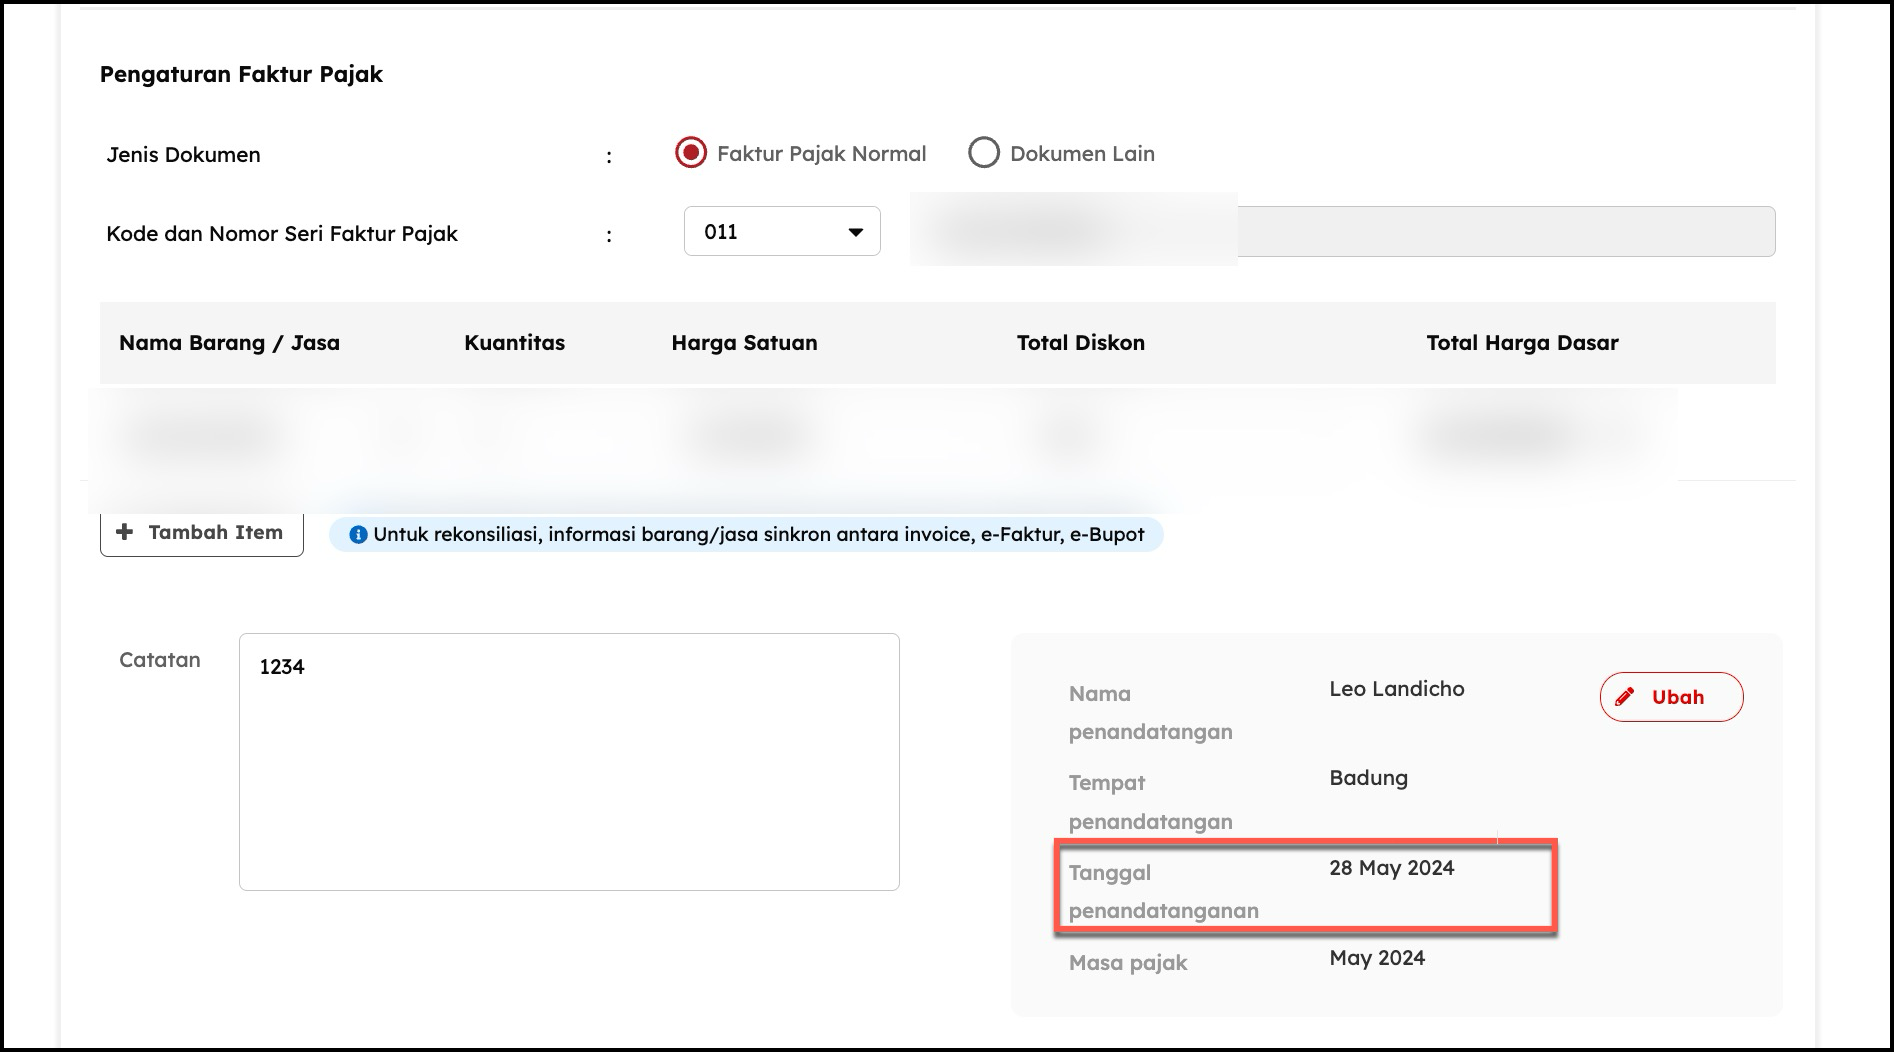
Task: Click the Masa pajak value May 2024
Action: 1376,958
